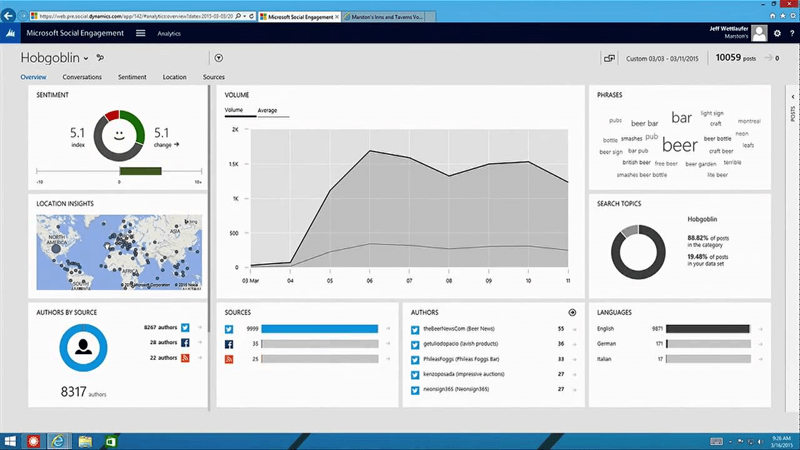The width and height of the screenshot is (800, 450).
Task: Drill into the English language row arrow
Action: pos(760,329)
